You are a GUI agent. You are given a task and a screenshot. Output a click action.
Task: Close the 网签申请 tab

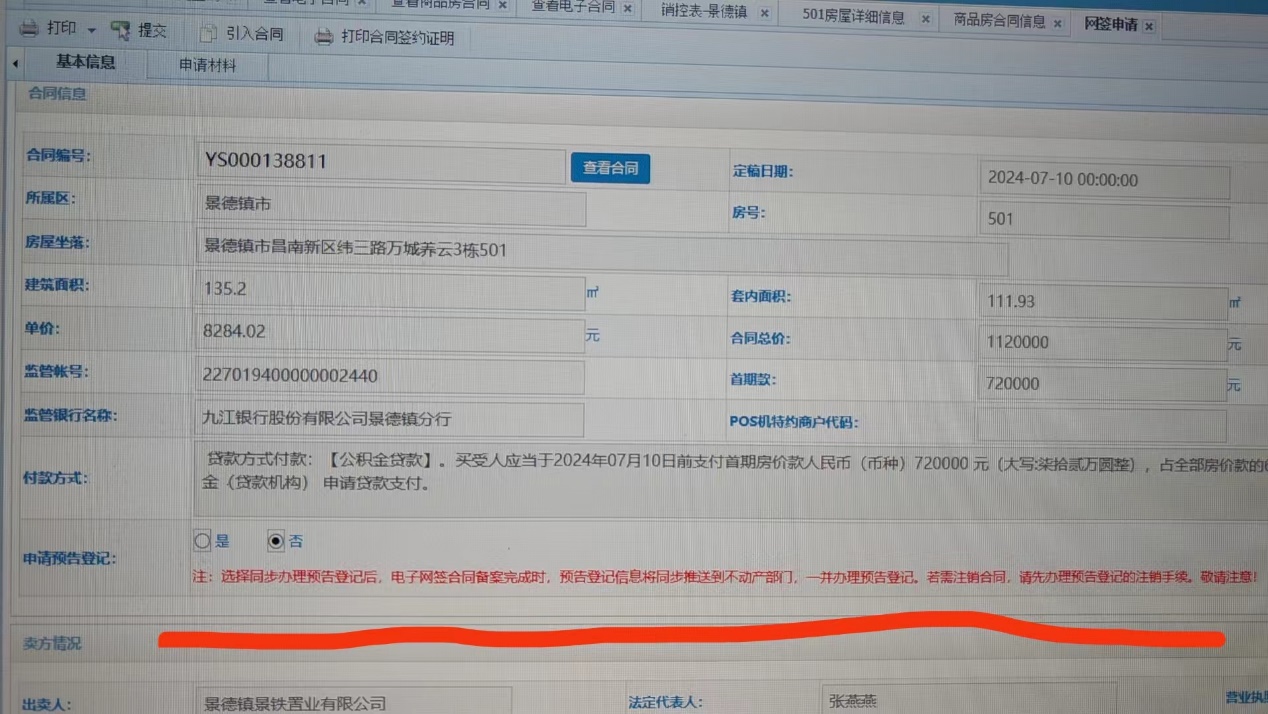point(1149,26)
